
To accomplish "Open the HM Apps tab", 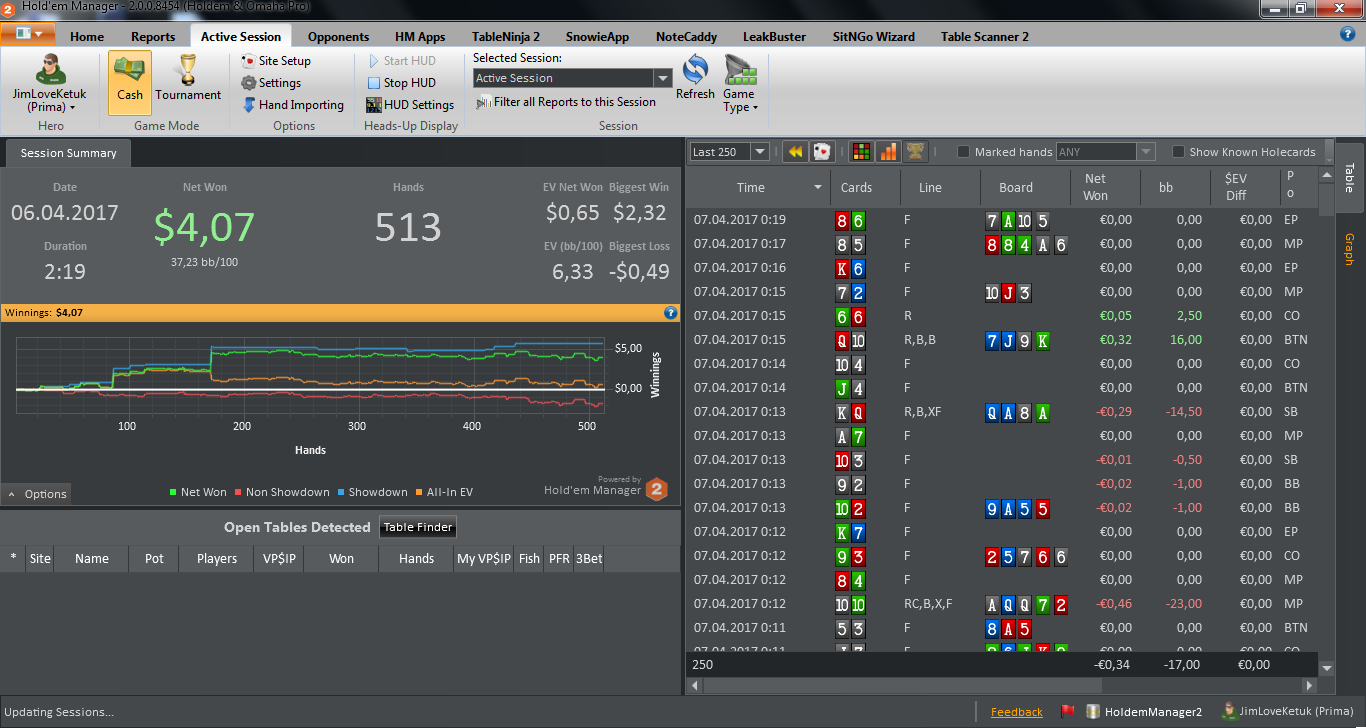I will pyautogui.click(x=420, y=37).
